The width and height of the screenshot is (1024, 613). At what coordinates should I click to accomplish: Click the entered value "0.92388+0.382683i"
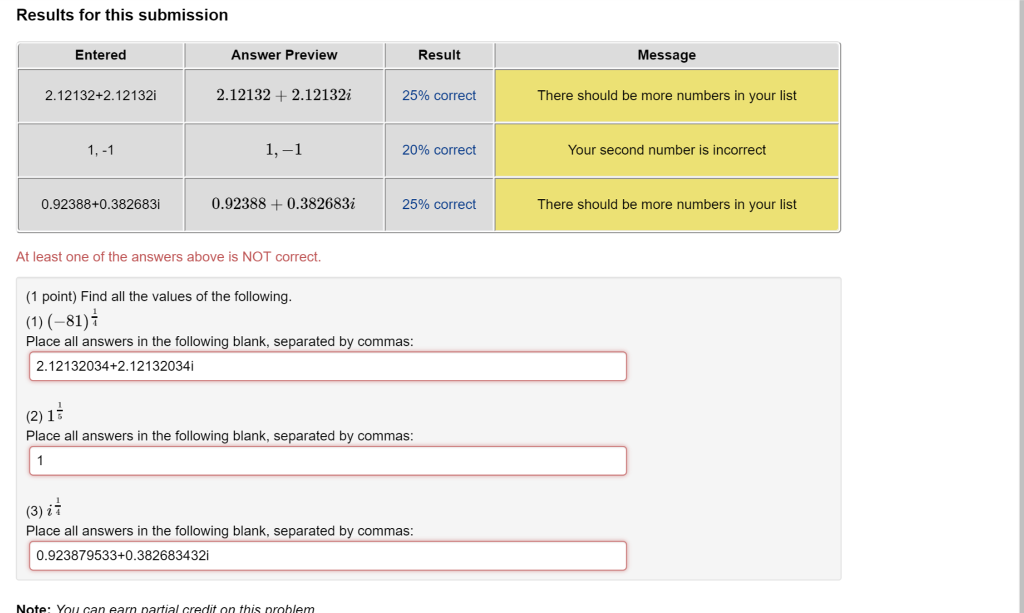100,204
